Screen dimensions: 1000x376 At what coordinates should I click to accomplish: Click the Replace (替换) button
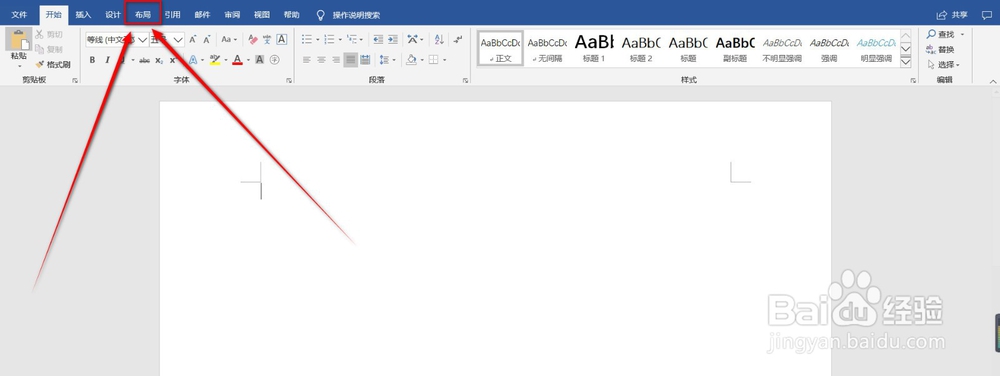click(941, 49)
